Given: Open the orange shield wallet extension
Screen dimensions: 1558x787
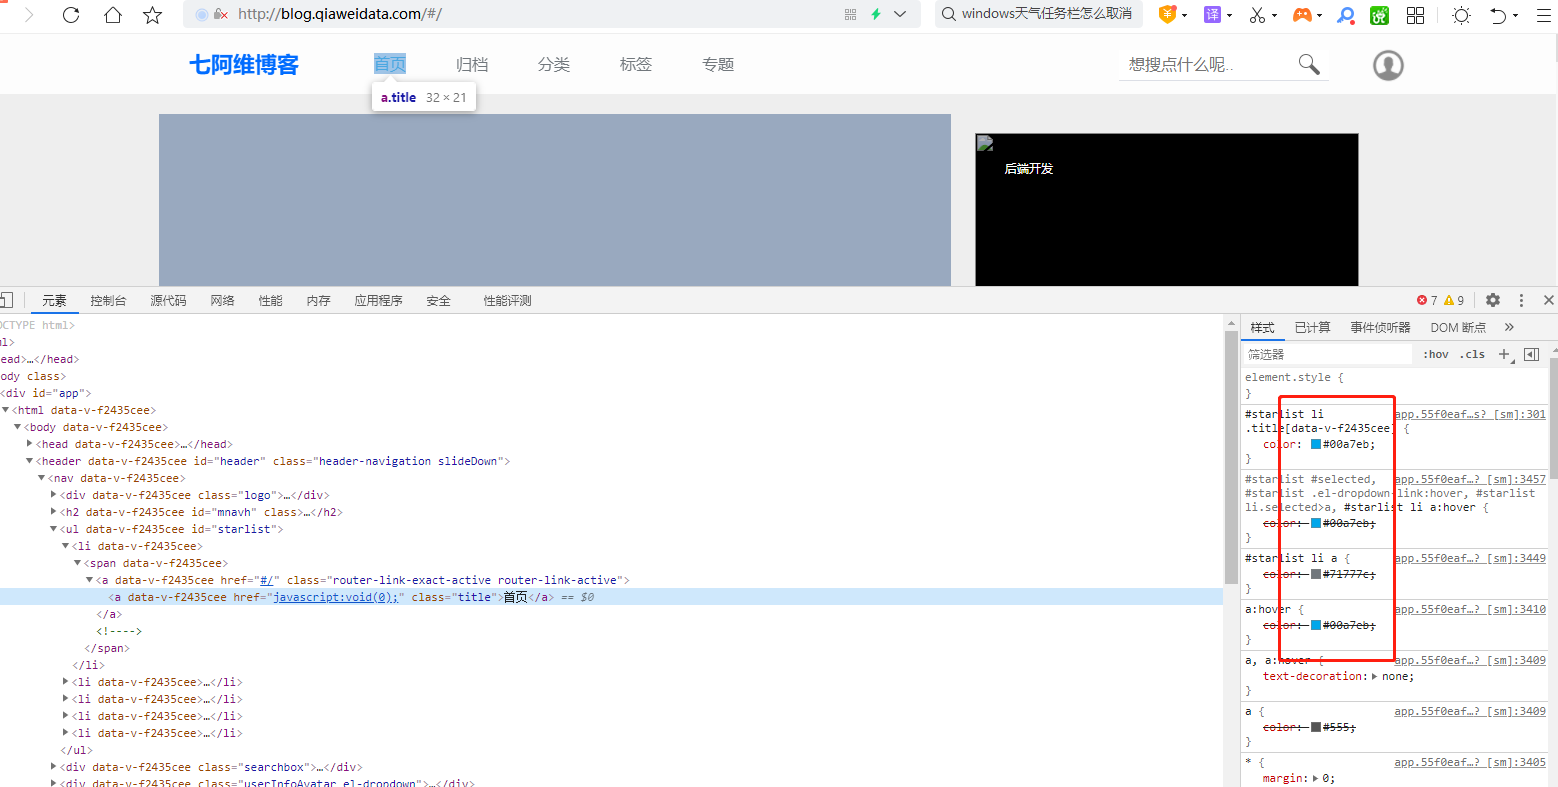Looking at the screenshot, I should click(1167, 14).
